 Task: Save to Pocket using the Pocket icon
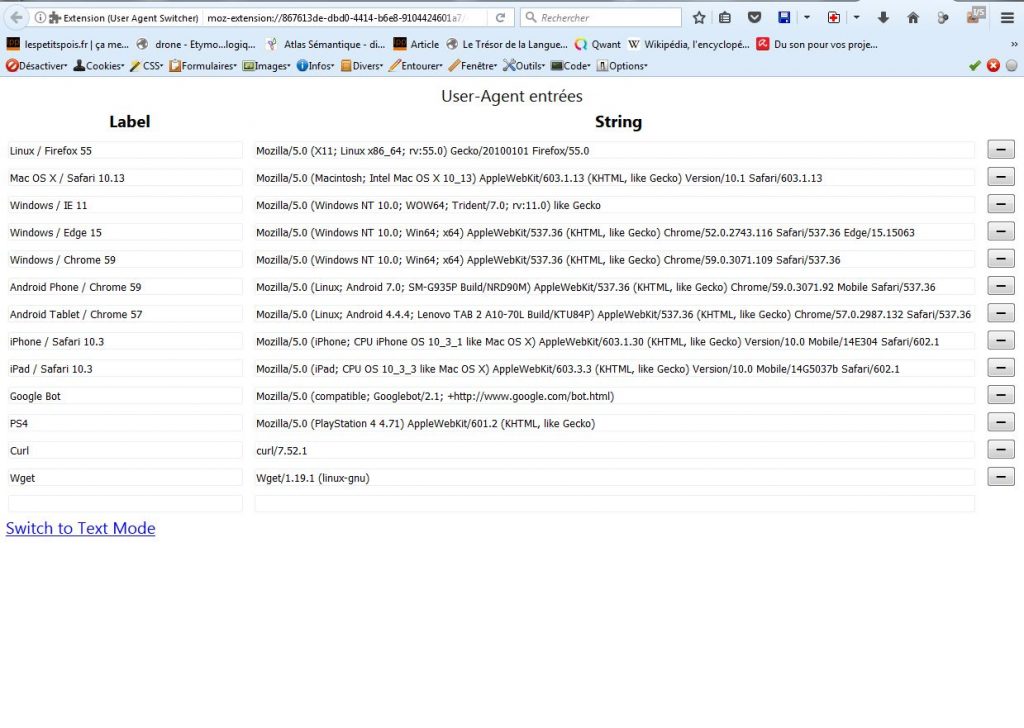pyautogui.click(x=754, y=18)
